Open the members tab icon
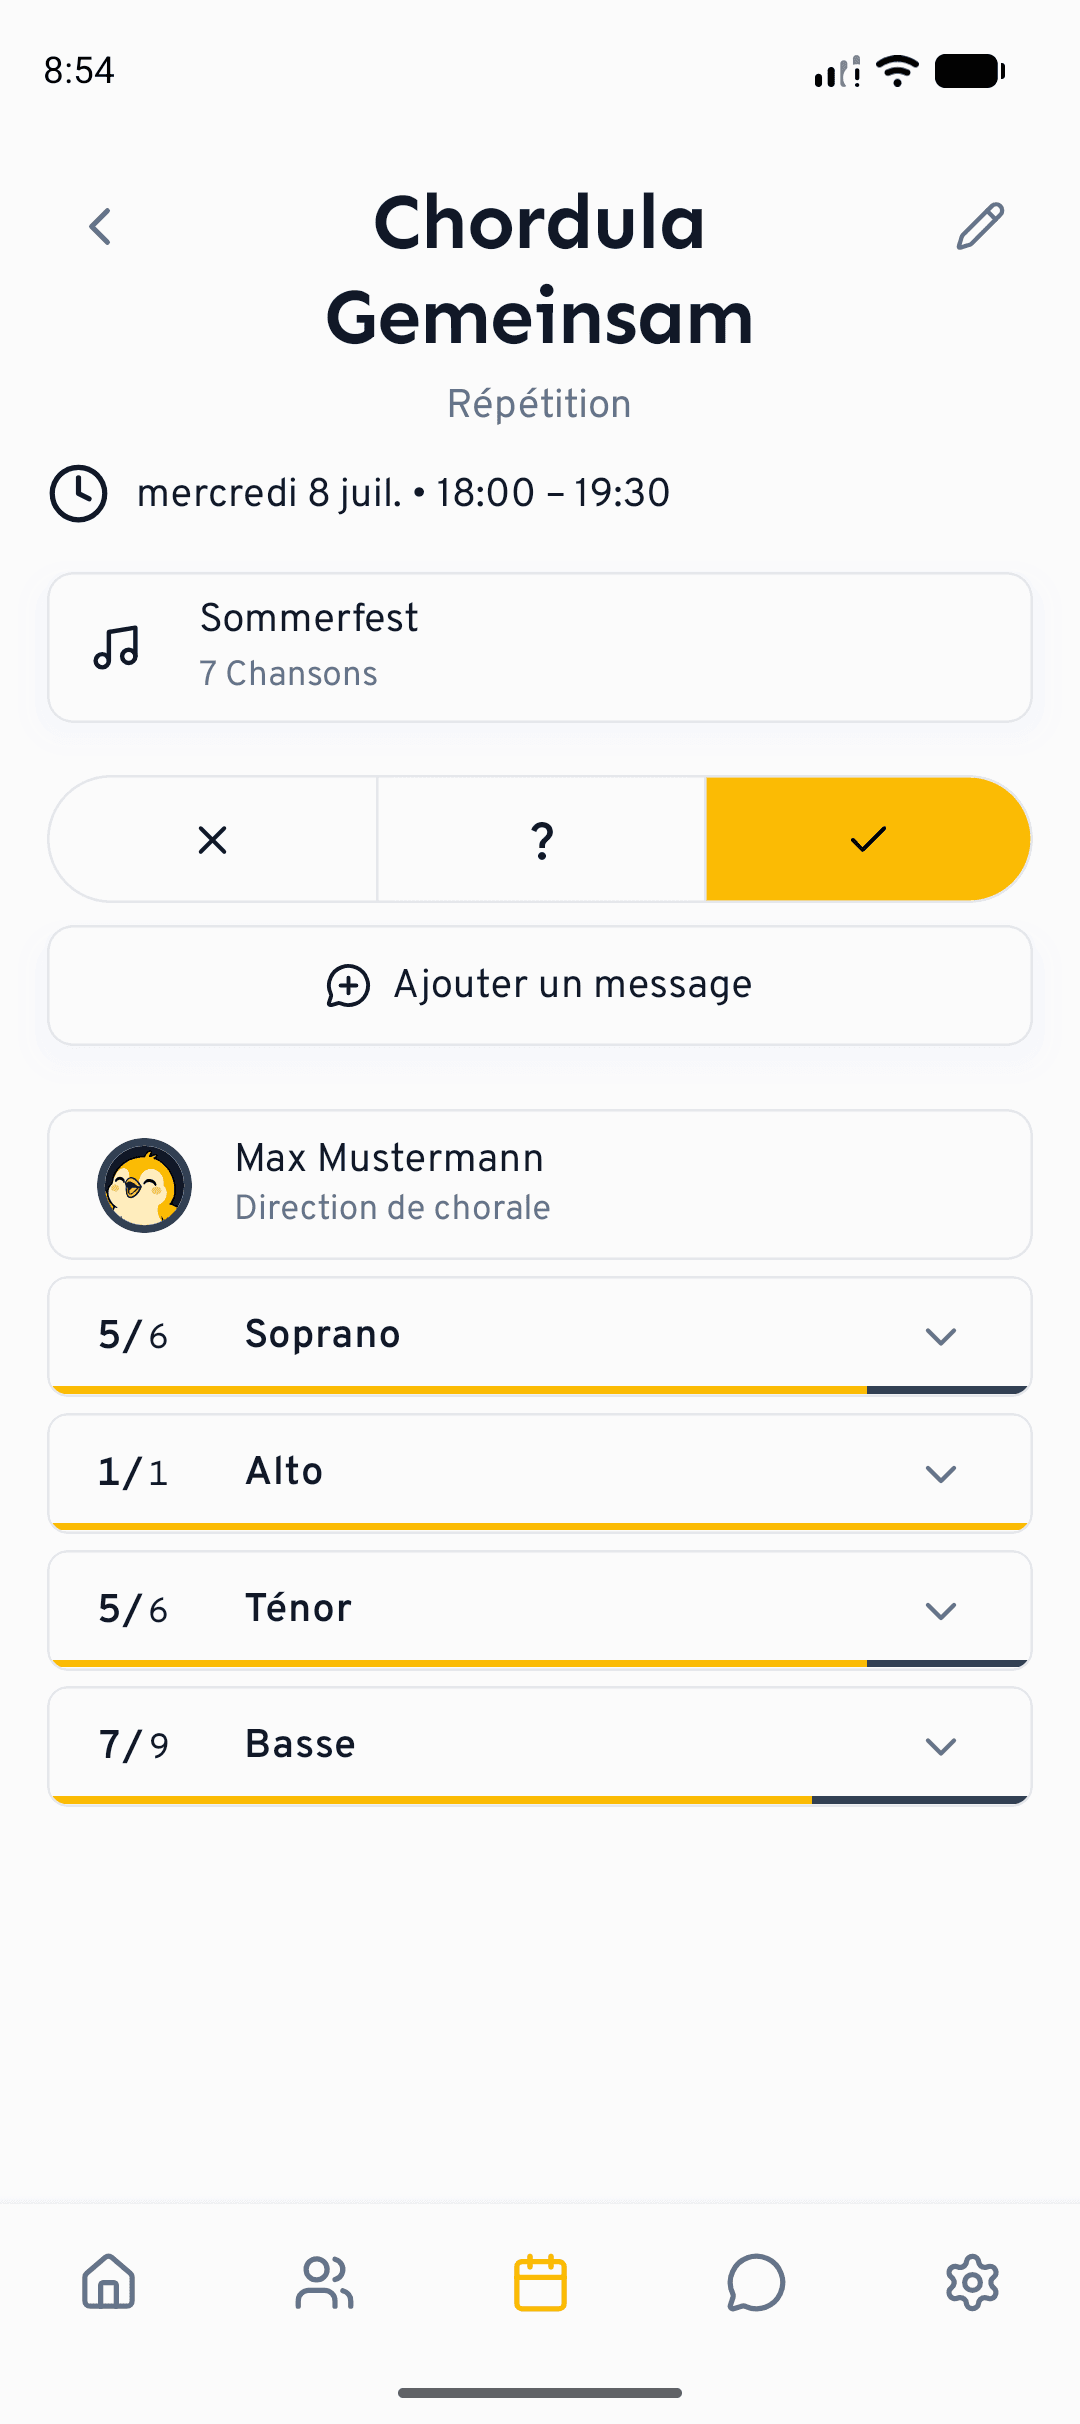1080x2424 pixels. pyautogui.click(x=324, y=2282)
